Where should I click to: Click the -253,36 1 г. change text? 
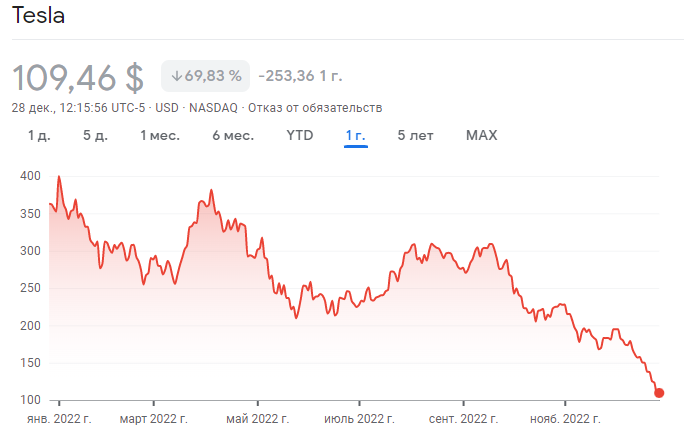[301, 76]
